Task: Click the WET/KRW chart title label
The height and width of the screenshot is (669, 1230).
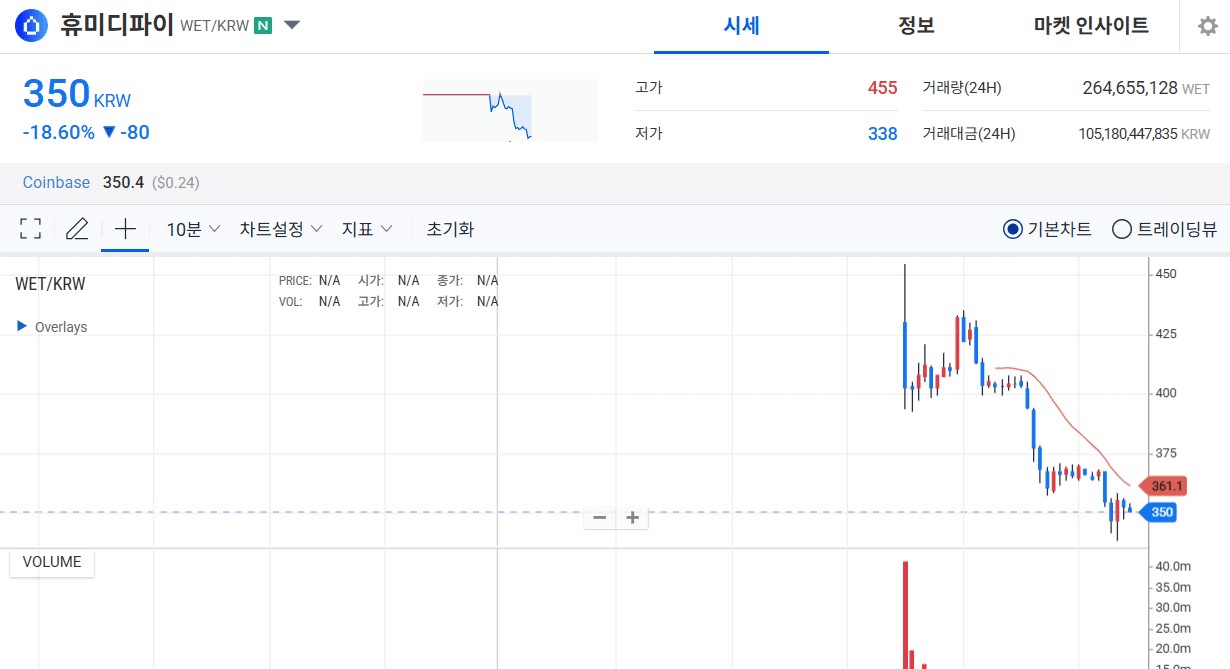Action: (50, 284)
